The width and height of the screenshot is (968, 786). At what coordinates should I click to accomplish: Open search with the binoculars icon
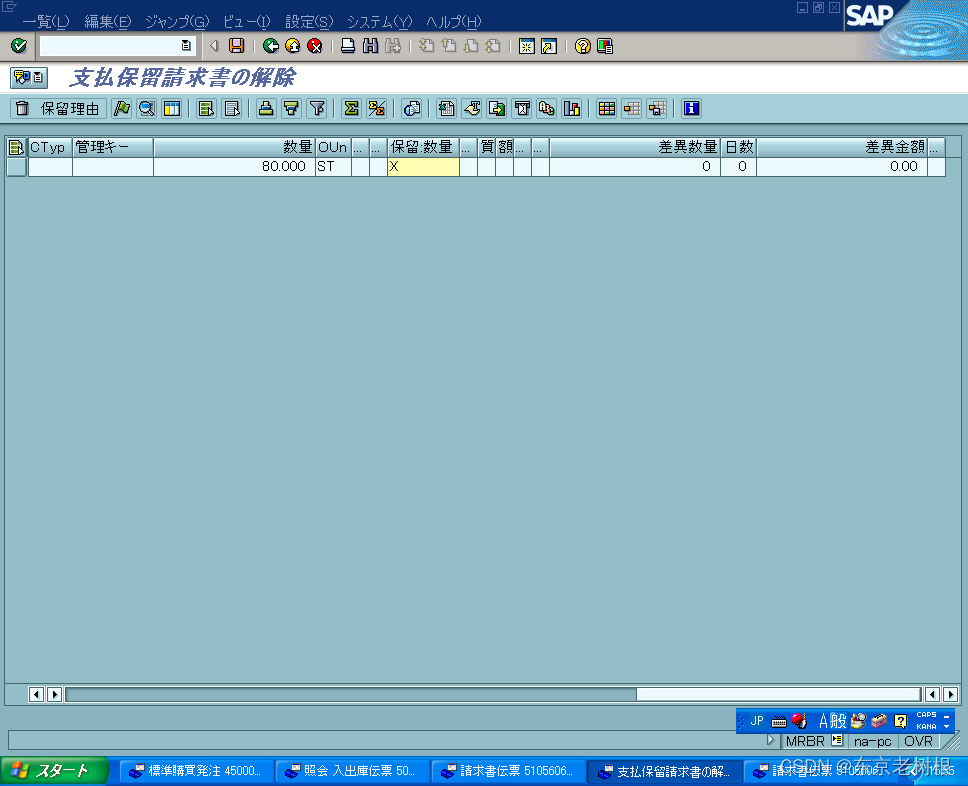point(370,45)
